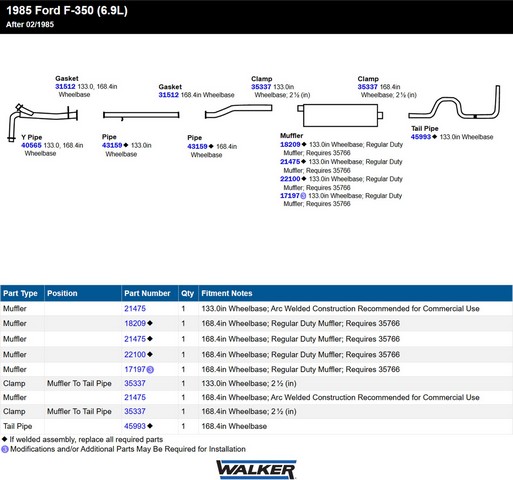
Task: Open muffler 18209 link in the diagram
Action: 290,144
